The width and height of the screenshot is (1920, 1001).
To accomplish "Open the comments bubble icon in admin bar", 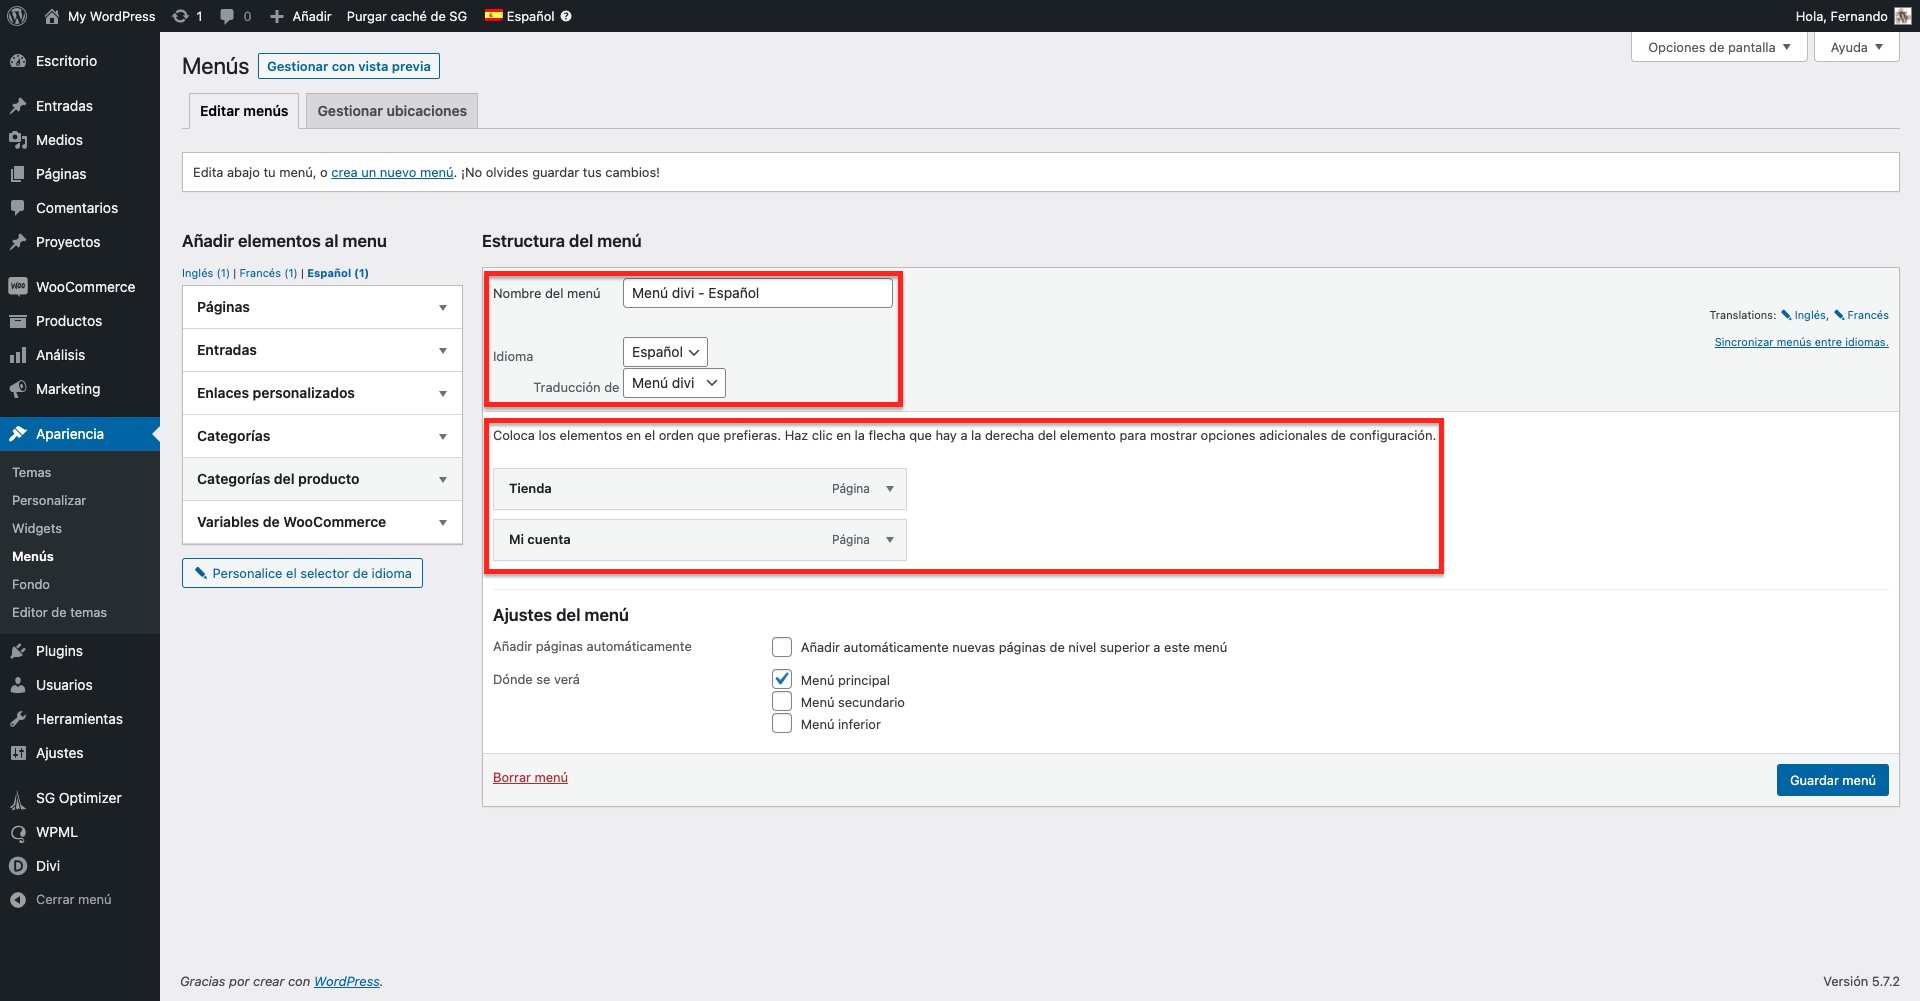I will coord(228,16).
